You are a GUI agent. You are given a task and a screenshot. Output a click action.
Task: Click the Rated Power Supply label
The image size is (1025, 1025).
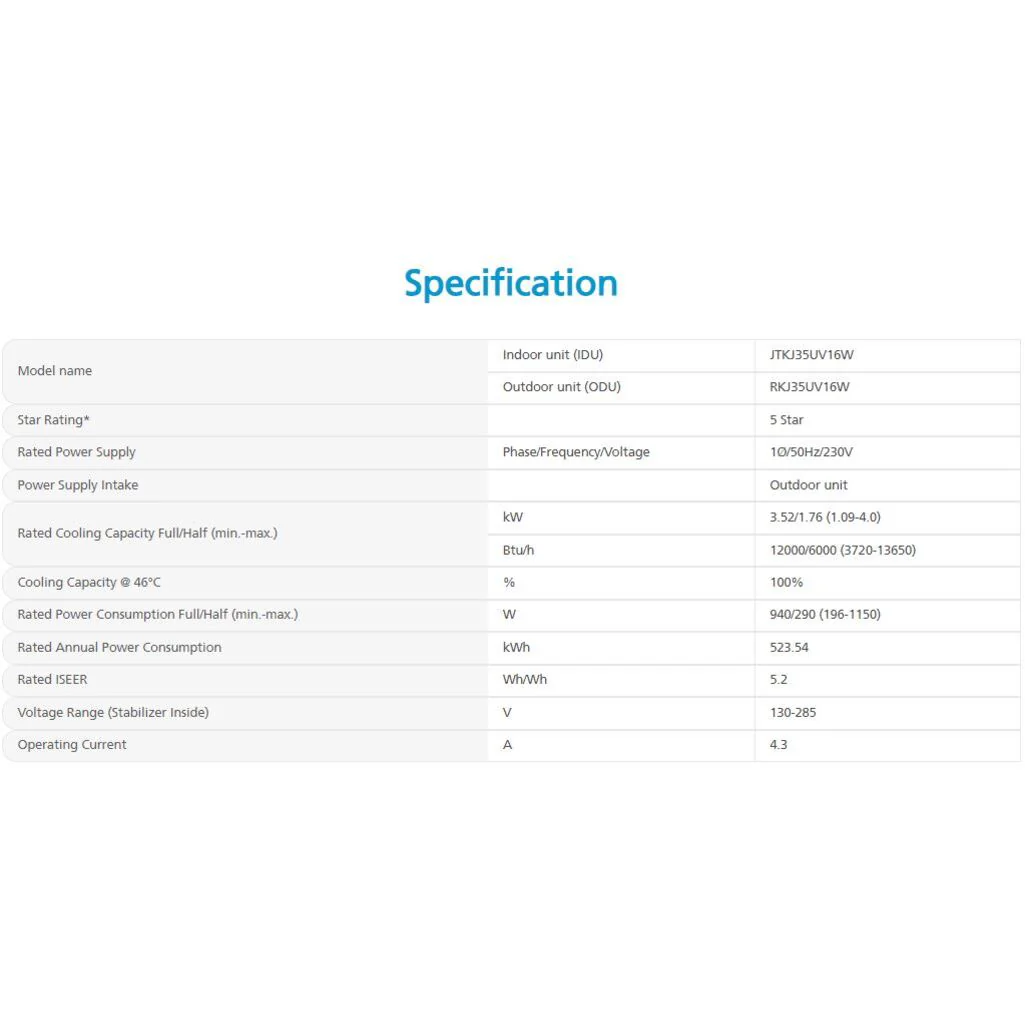click(76, 452)
